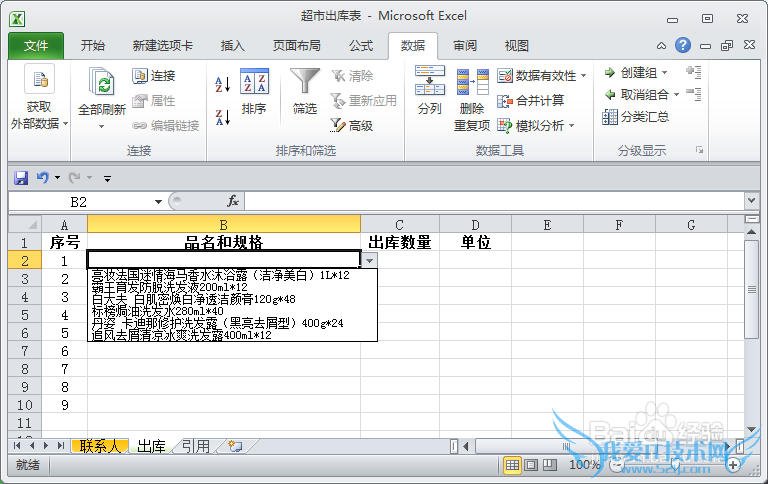Screen dimensions: 768x484
Task: Open the Name Box dropdown
Action: [158, 202]
